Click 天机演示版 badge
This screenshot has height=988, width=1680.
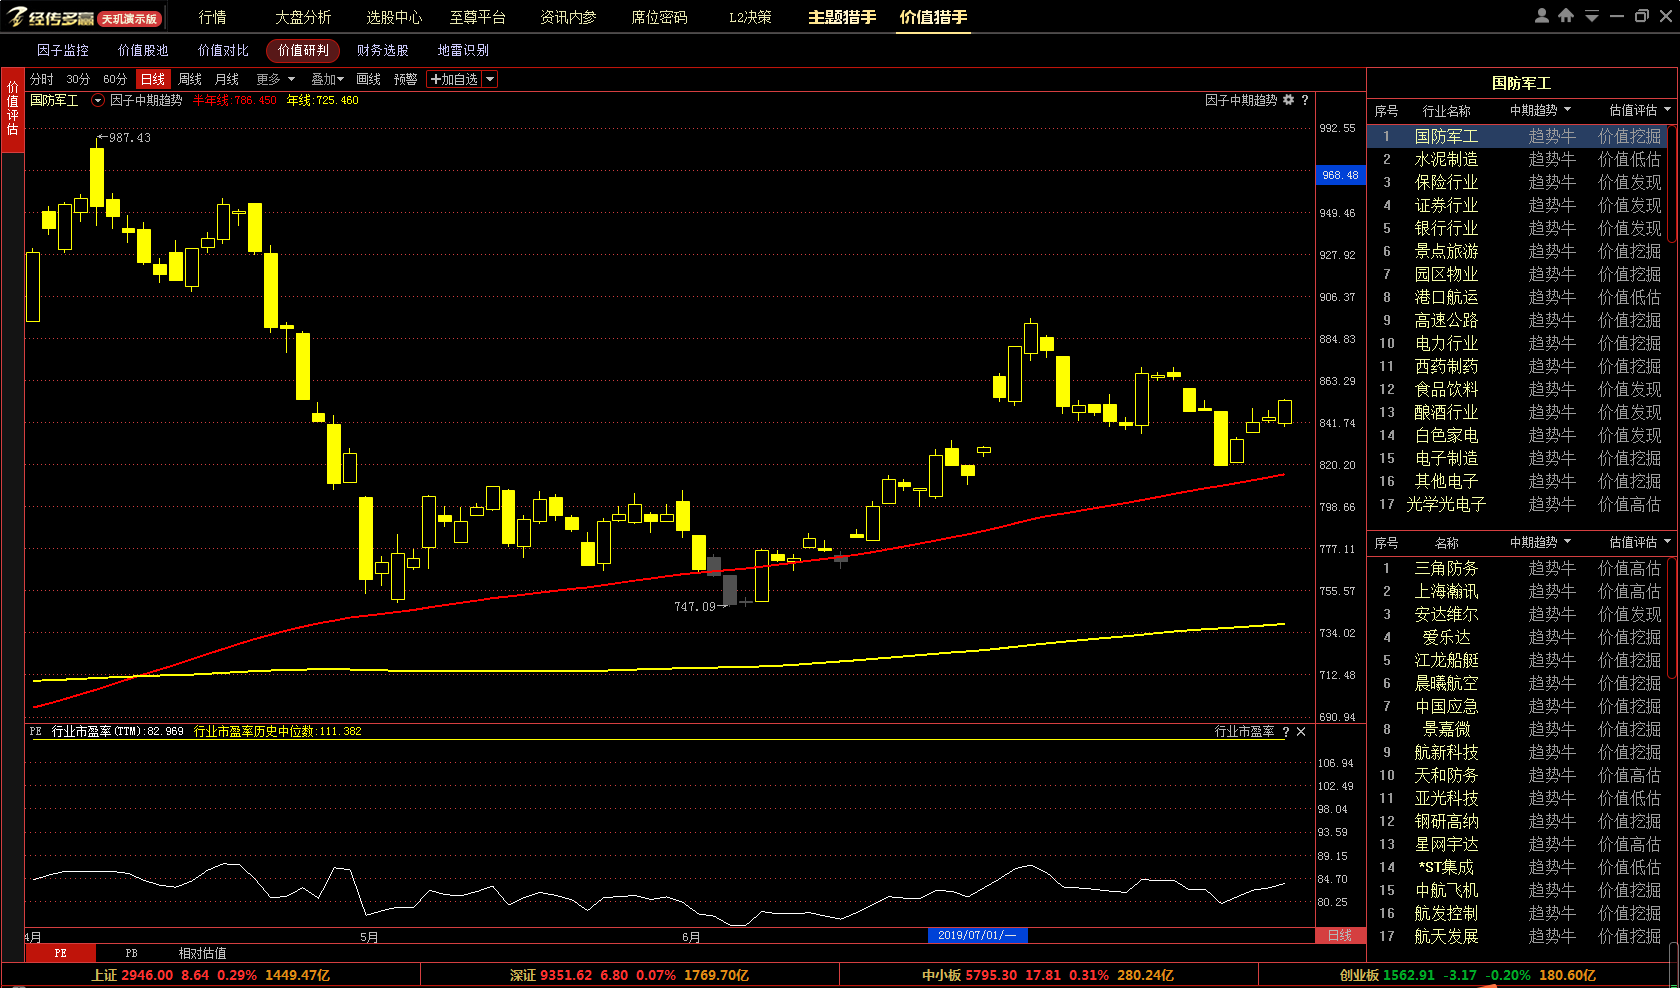pos(129,19)
